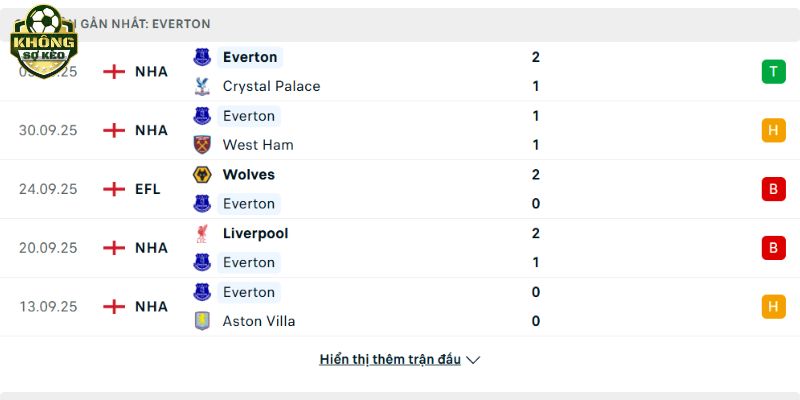Image resolution: width=800 pixels, height=400 pixels.
Task: Open the Wolves team name link
Action: click(x=249, y=174)
